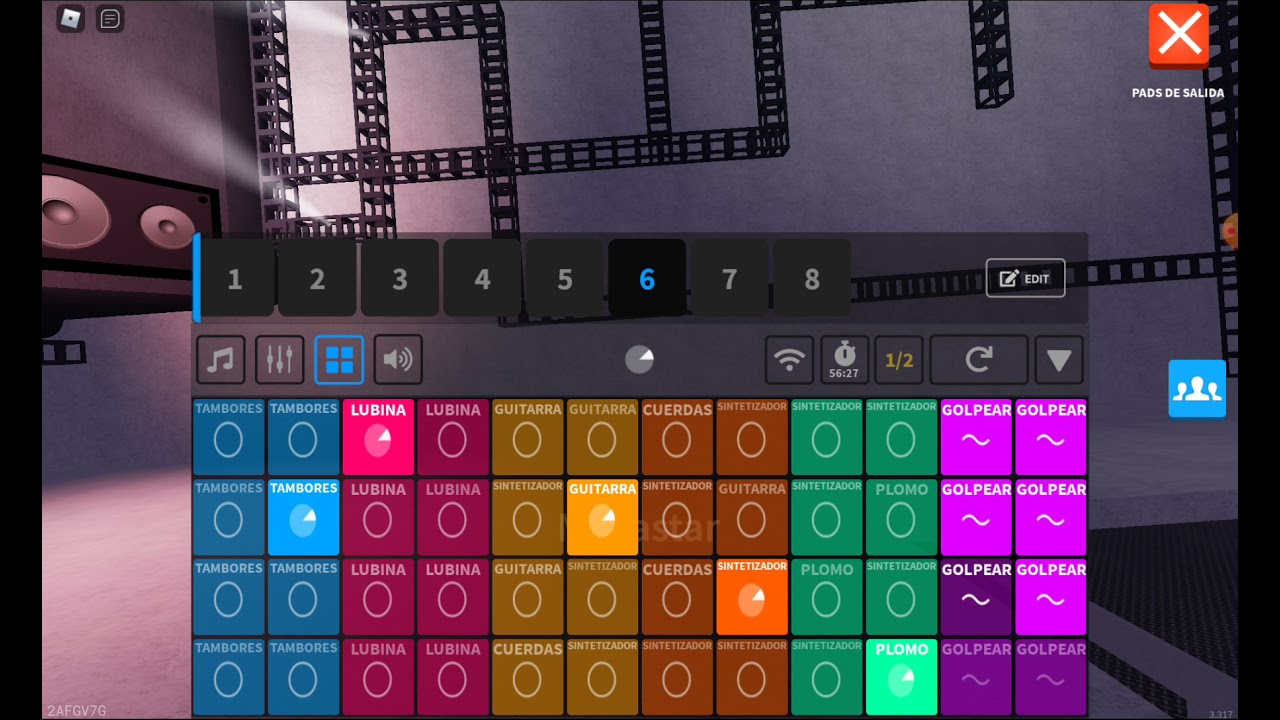
Task: Open the Roblox chat icon
Action: pyautogui.click(x=110, y=18)
